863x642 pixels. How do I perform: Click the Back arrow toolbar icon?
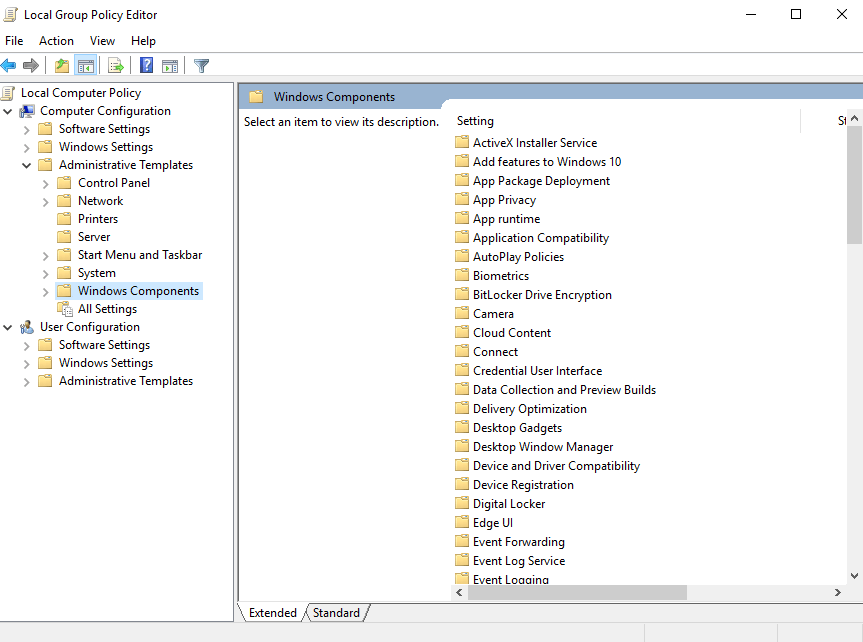[x=9, y=66]
